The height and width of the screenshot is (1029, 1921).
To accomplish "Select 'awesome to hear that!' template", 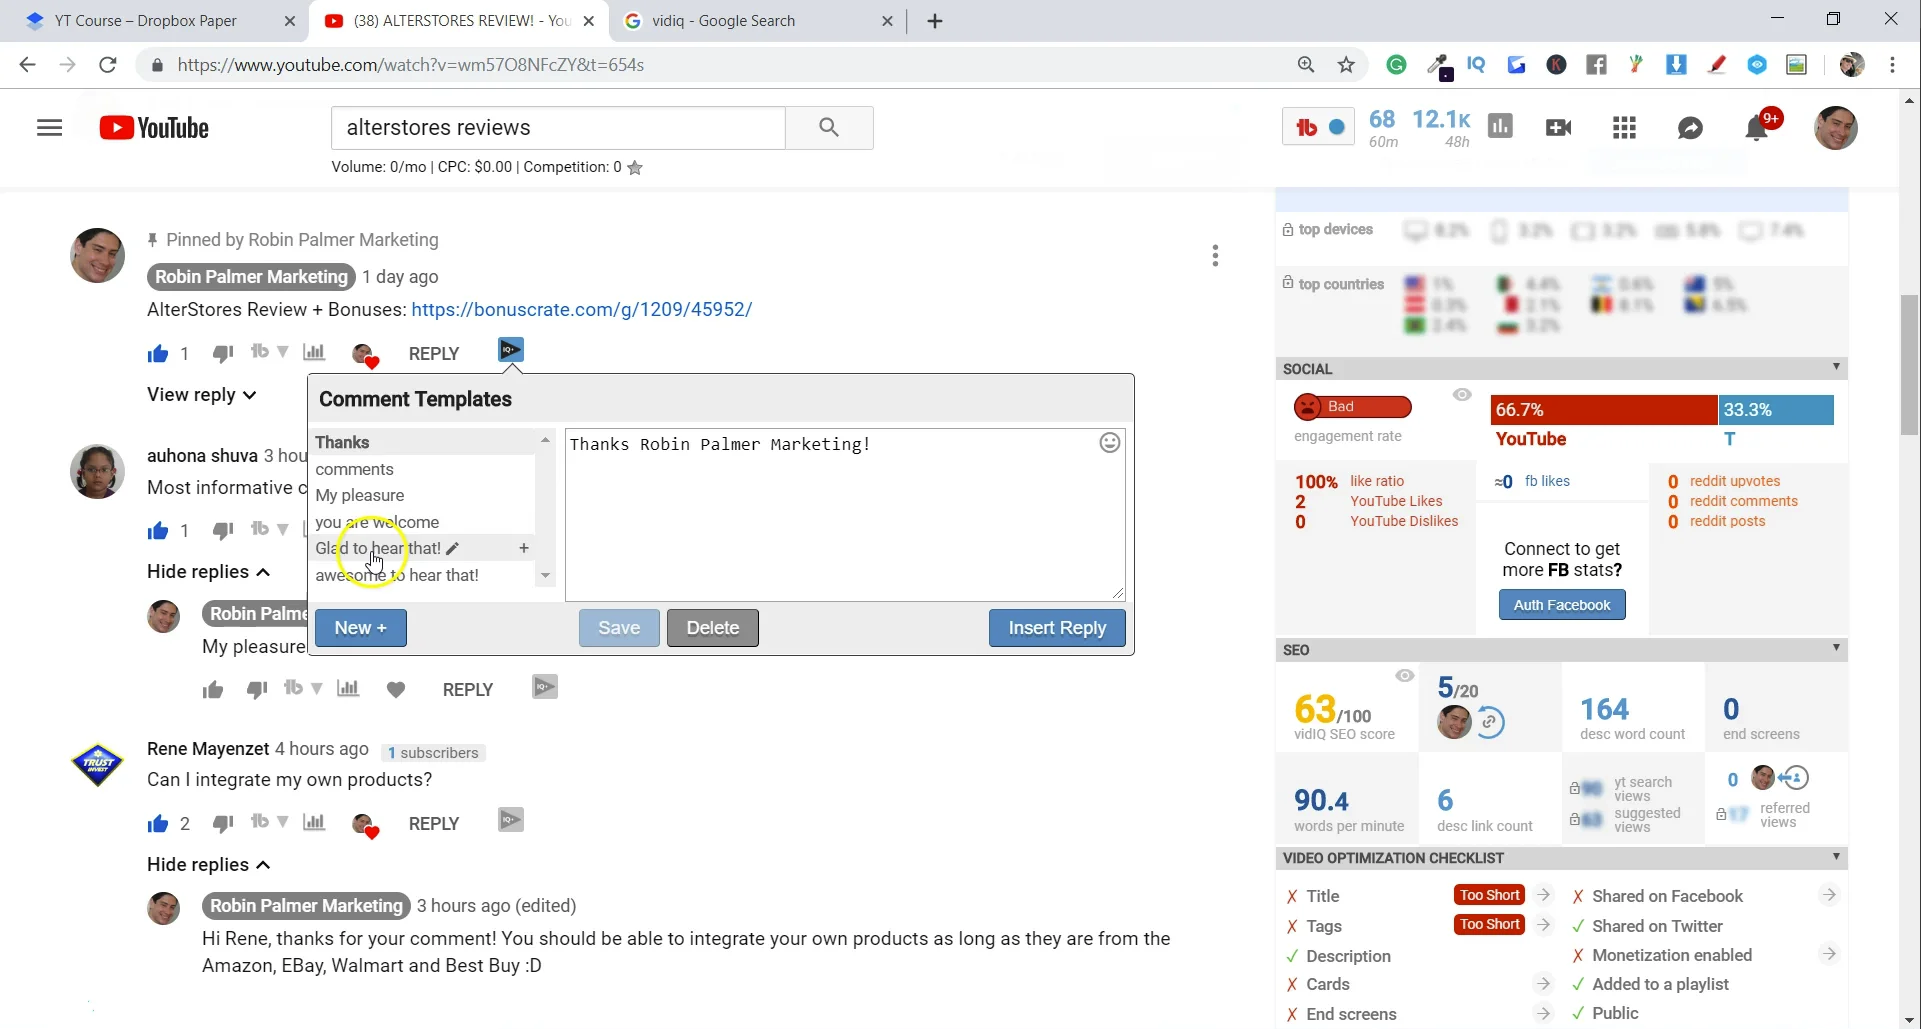I will [x=423, y=575].
